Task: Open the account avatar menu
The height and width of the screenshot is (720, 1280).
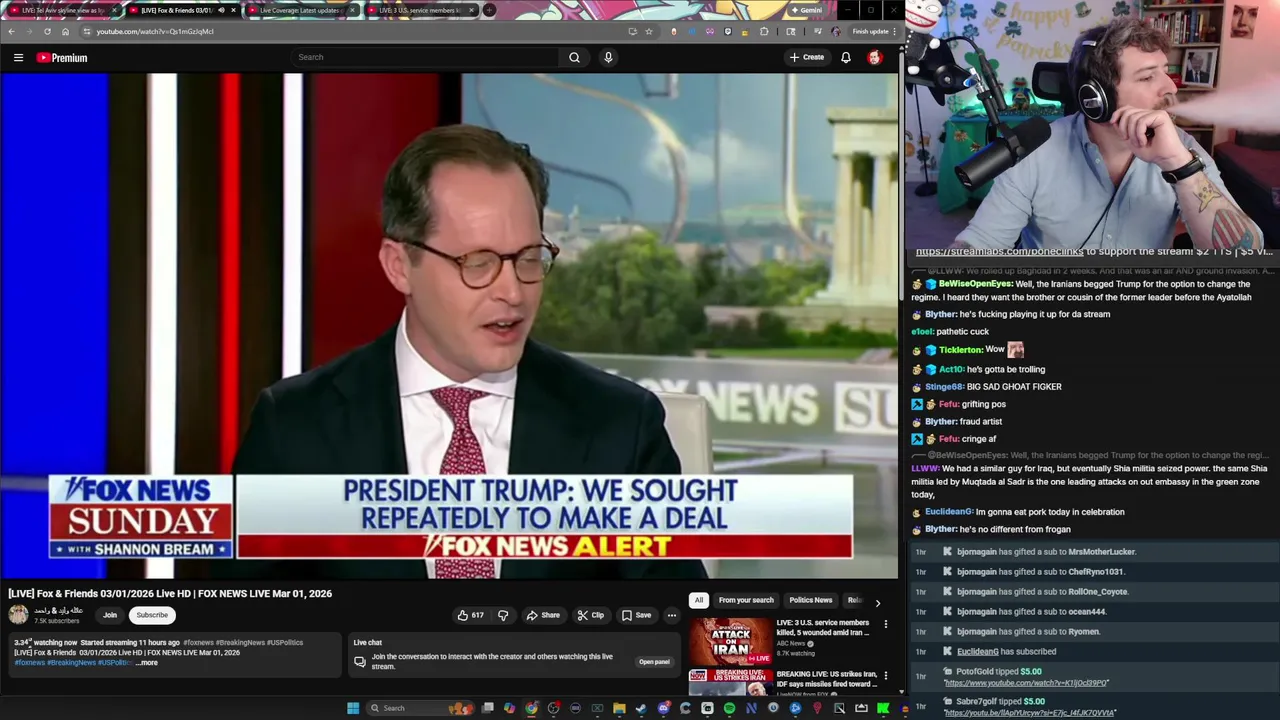Action: click(x=875, y=57)
